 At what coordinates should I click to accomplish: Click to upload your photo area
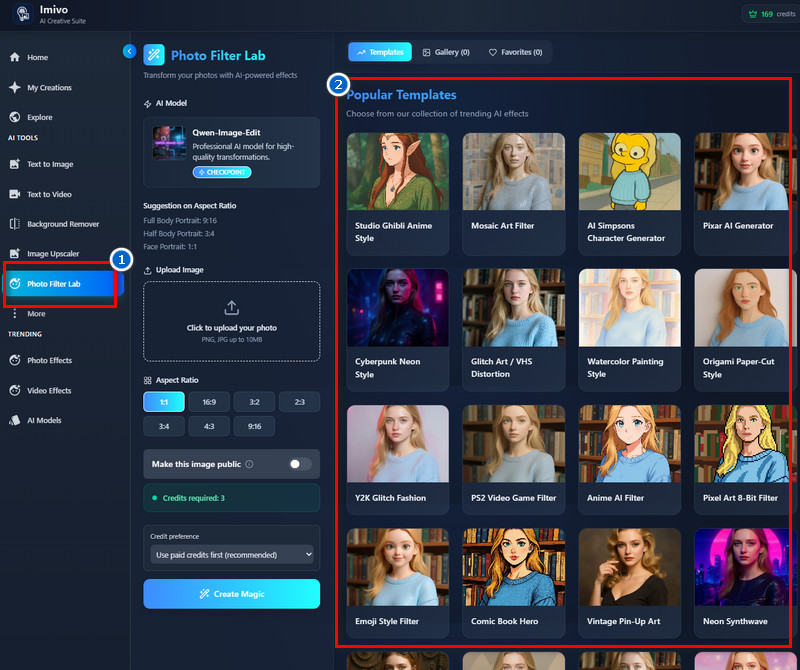(x=232, y=321)
